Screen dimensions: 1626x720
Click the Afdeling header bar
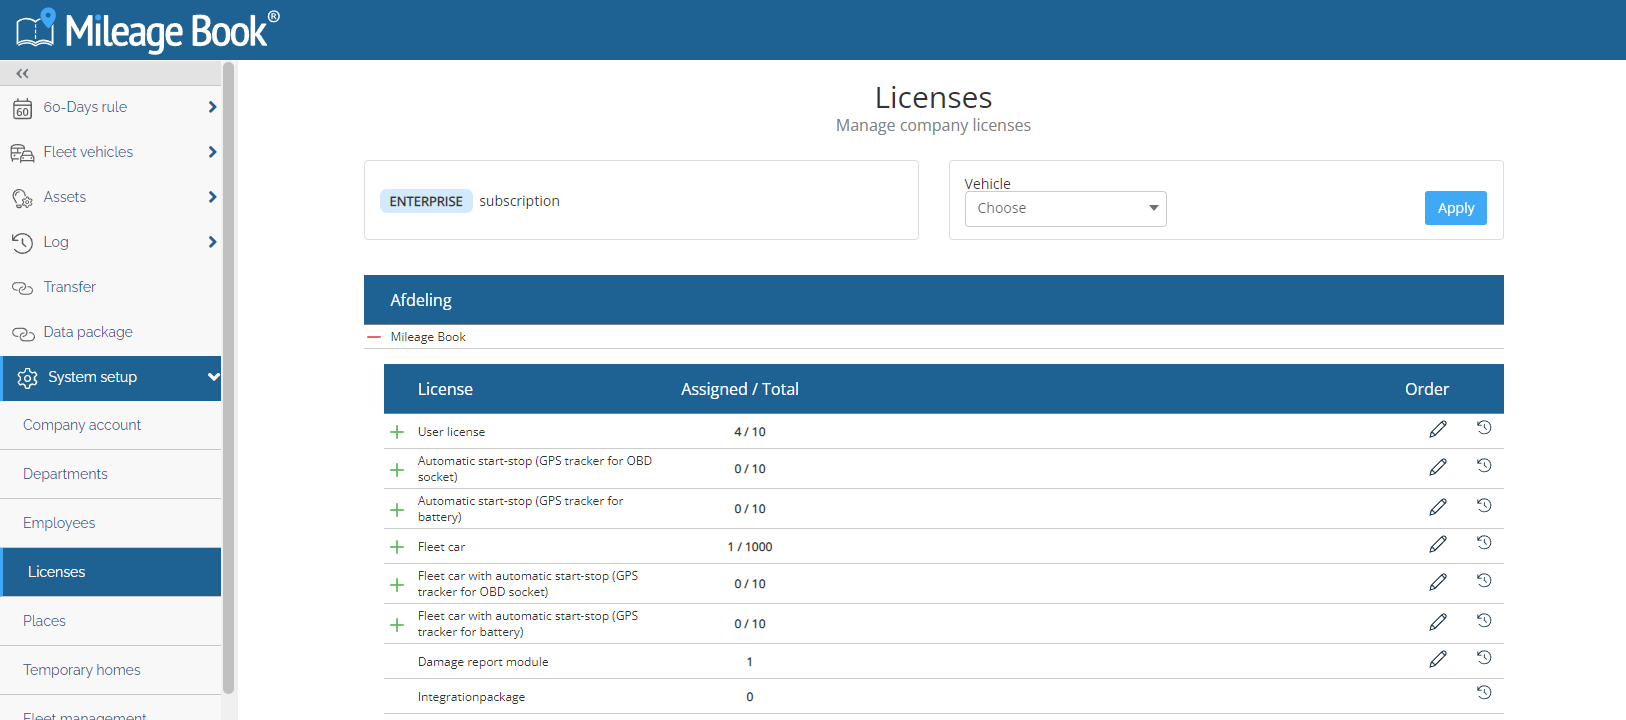point(934,300)
